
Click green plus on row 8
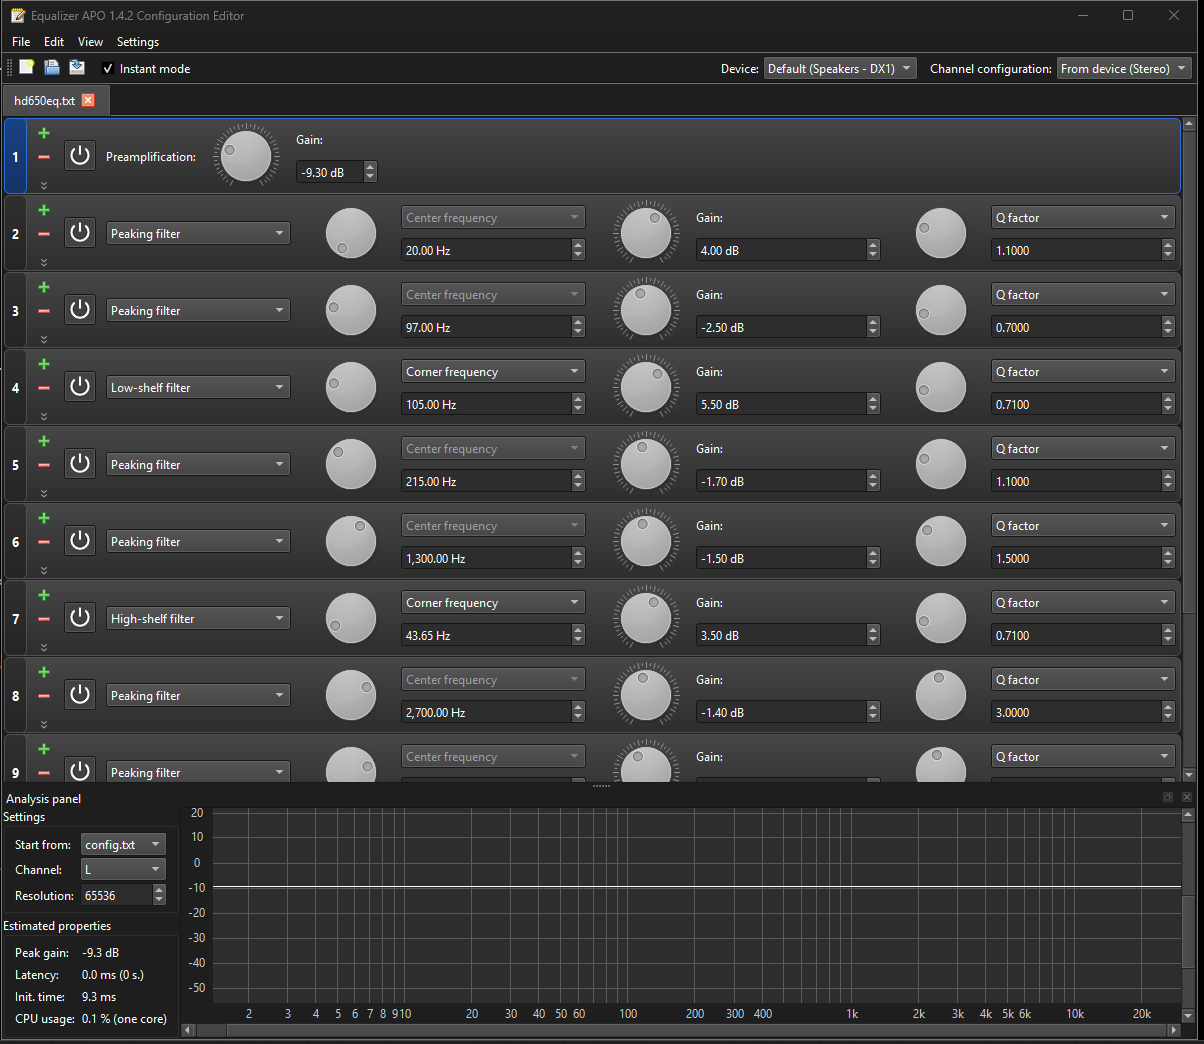tap(44, 672)
